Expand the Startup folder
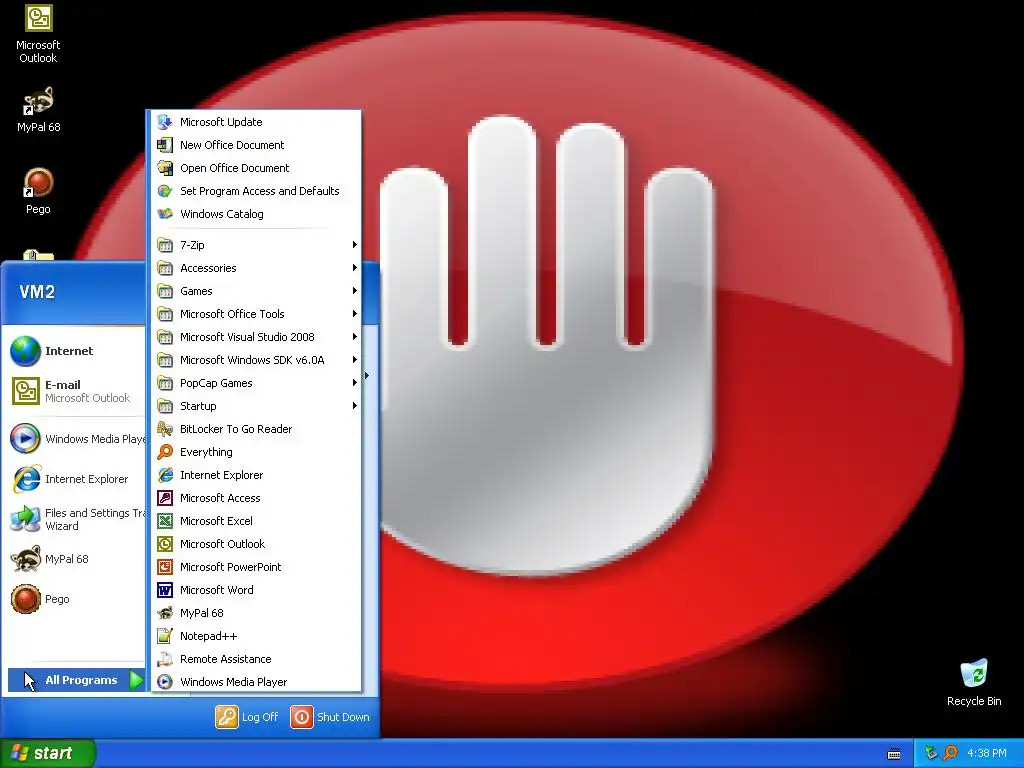 (x=256, y=406)
